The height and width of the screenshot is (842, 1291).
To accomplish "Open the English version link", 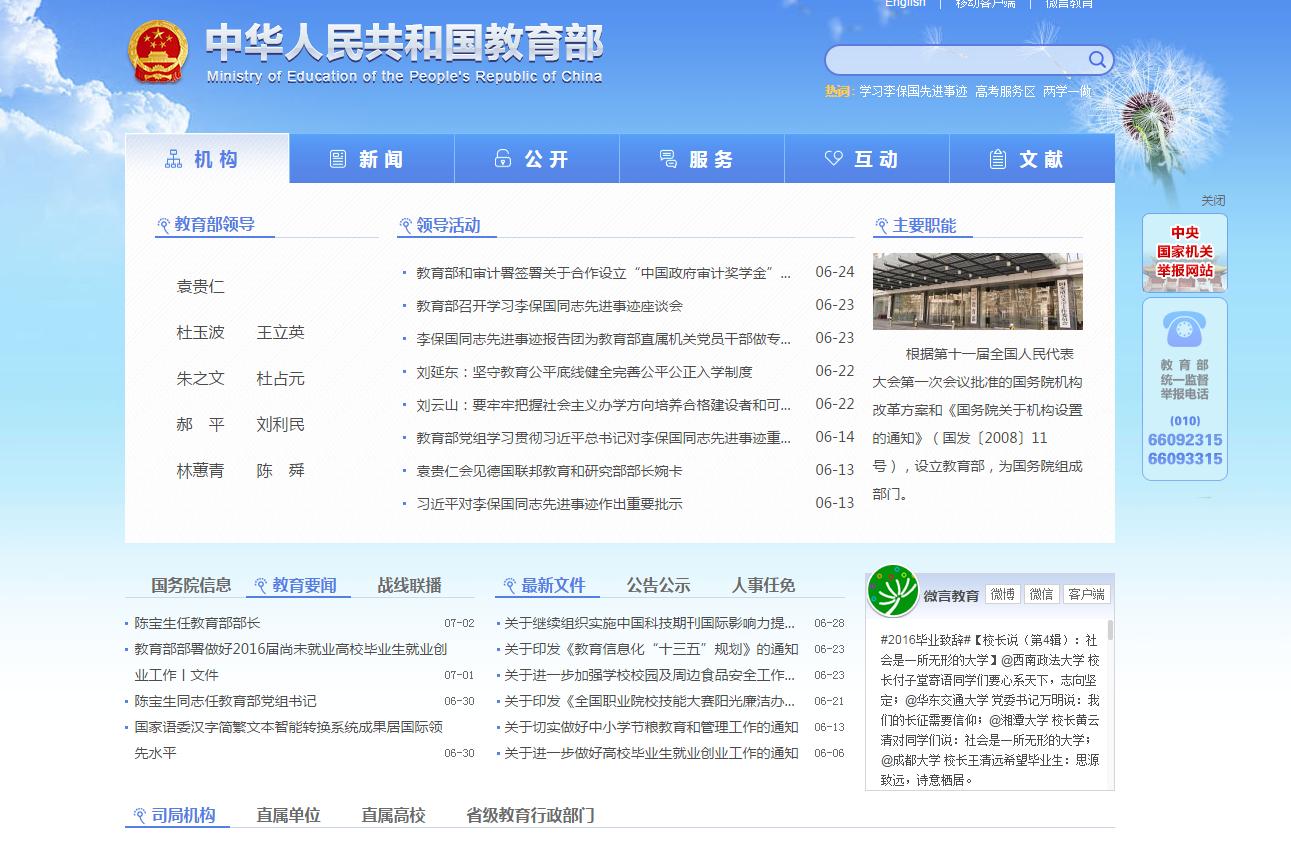I will click(x=904, y=4).
